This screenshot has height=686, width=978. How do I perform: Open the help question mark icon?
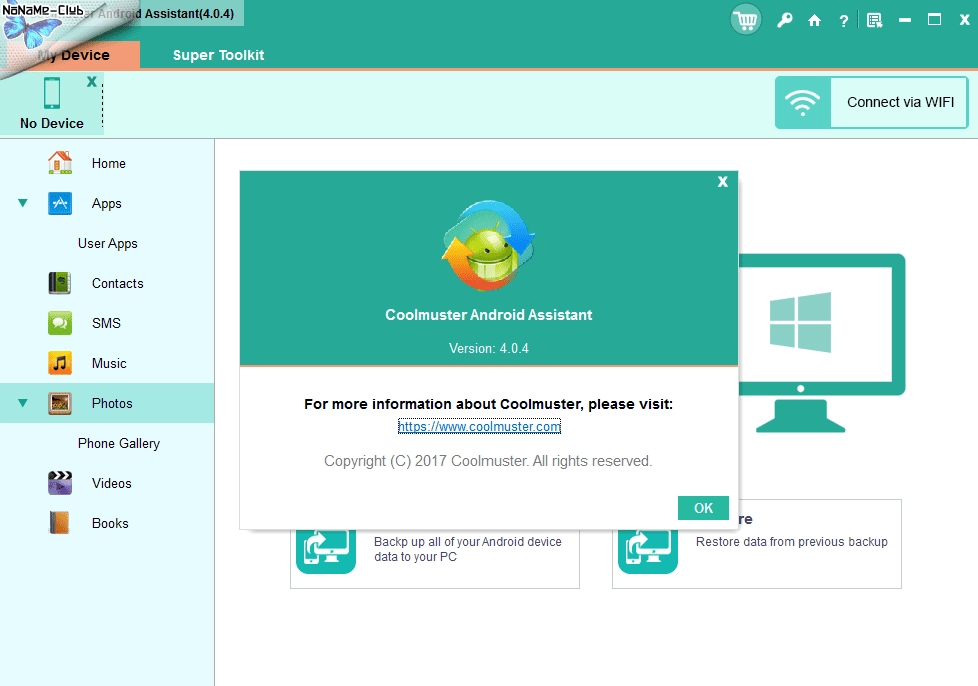pos(843,21)
